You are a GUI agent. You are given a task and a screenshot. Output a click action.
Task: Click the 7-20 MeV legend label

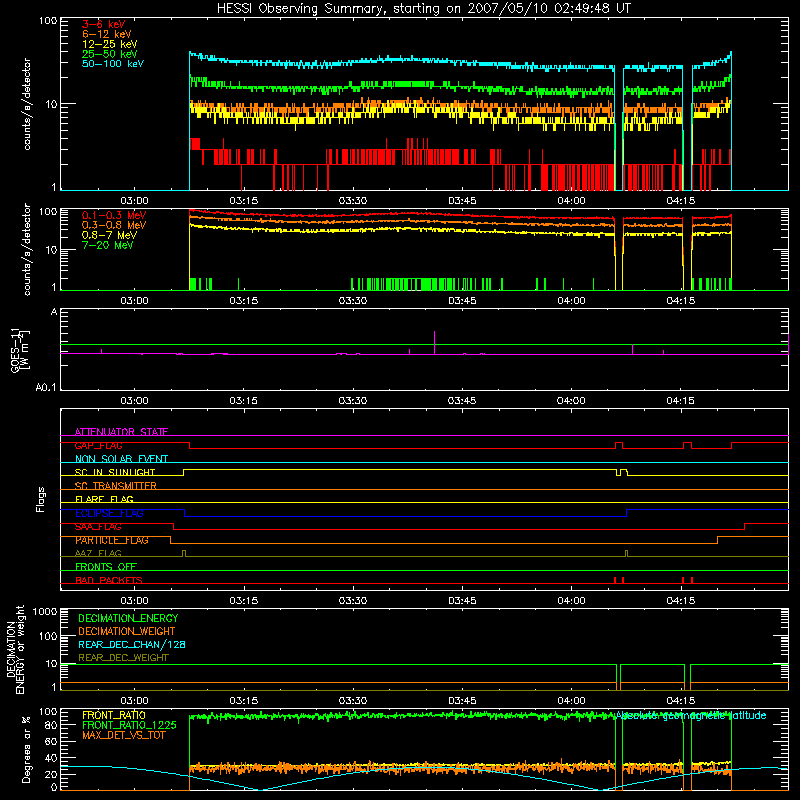[108, 245]
